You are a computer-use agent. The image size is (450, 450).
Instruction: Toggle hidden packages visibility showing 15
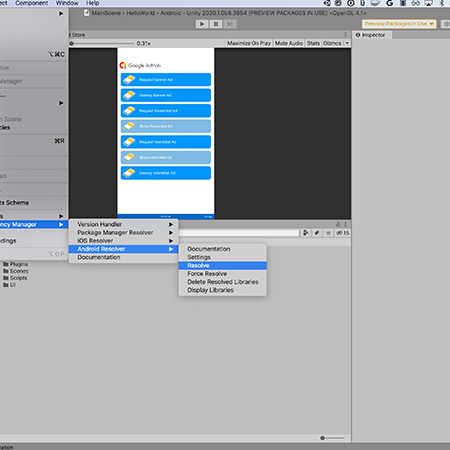(343, 233)
